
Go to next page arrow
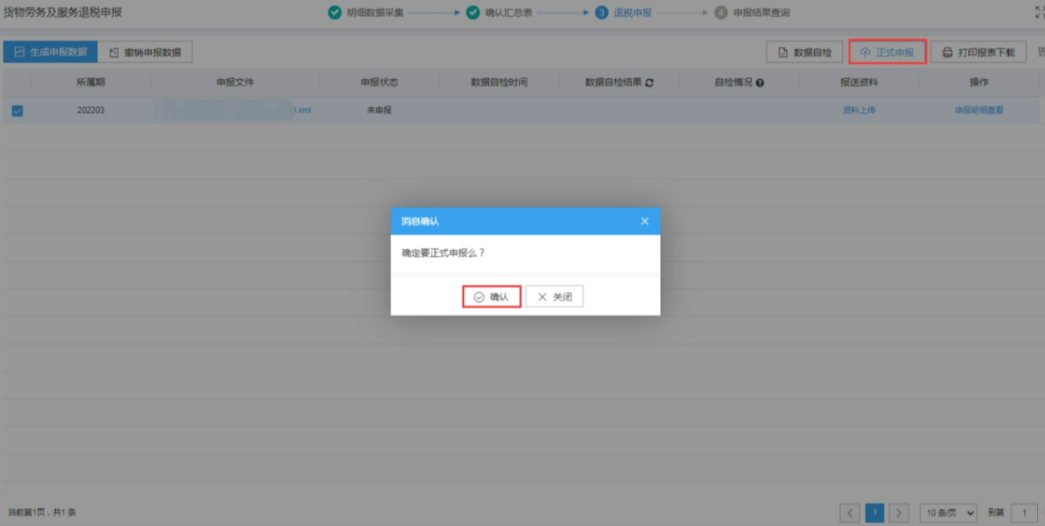point(899,513)
